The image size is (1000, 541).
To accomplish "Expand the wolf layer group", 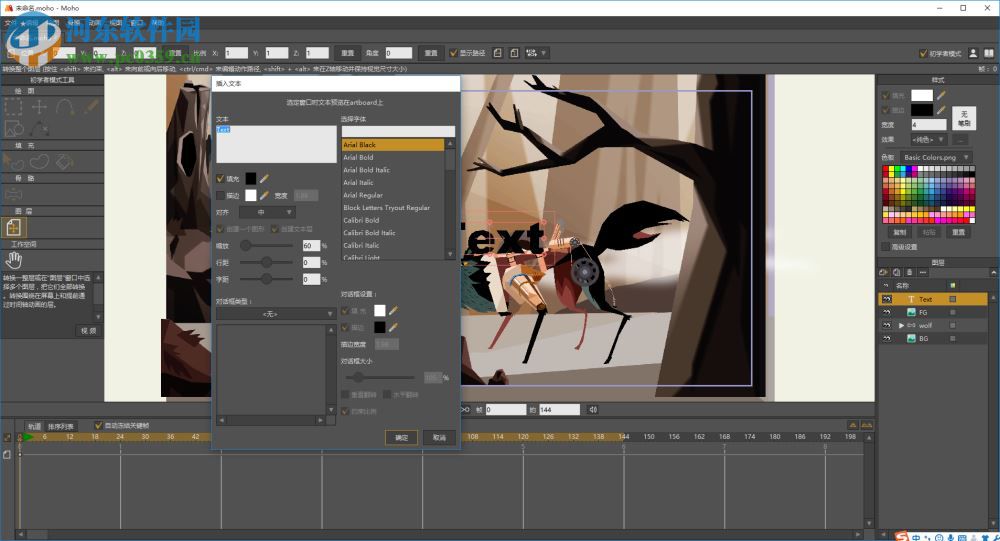I will (x=901, y=326).
